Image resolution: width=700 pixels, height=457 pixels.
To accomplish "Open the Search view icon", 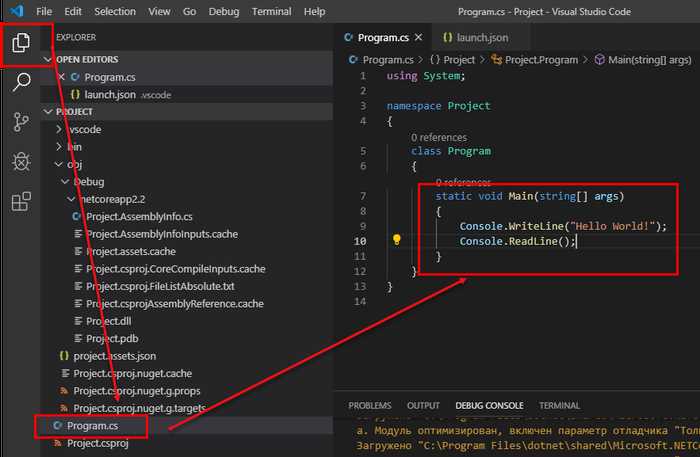I will [21, 82].
